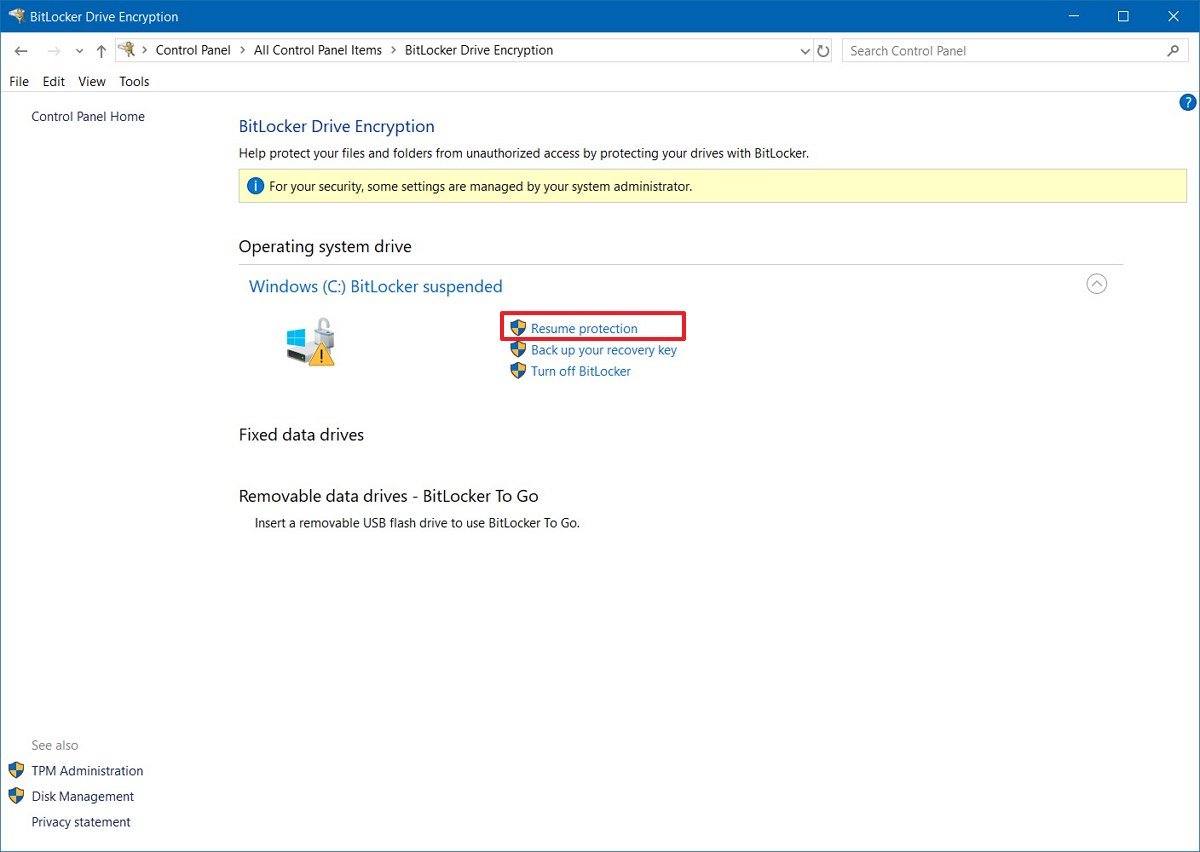Image resolution: width=1200 pixels, height=852 pixels.
Task: Open the address bar dropdown arrow
Action: (805, 50)
